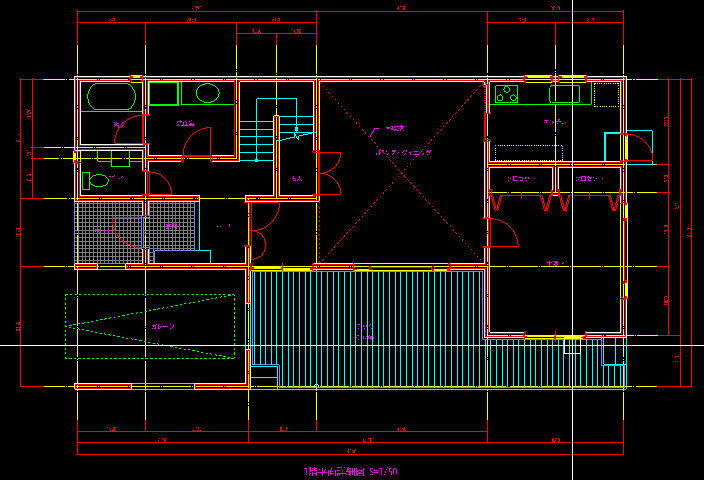Viewport: 704px width, 480px height.
Task: Select the left closet text label
Action: coord(521,178)
